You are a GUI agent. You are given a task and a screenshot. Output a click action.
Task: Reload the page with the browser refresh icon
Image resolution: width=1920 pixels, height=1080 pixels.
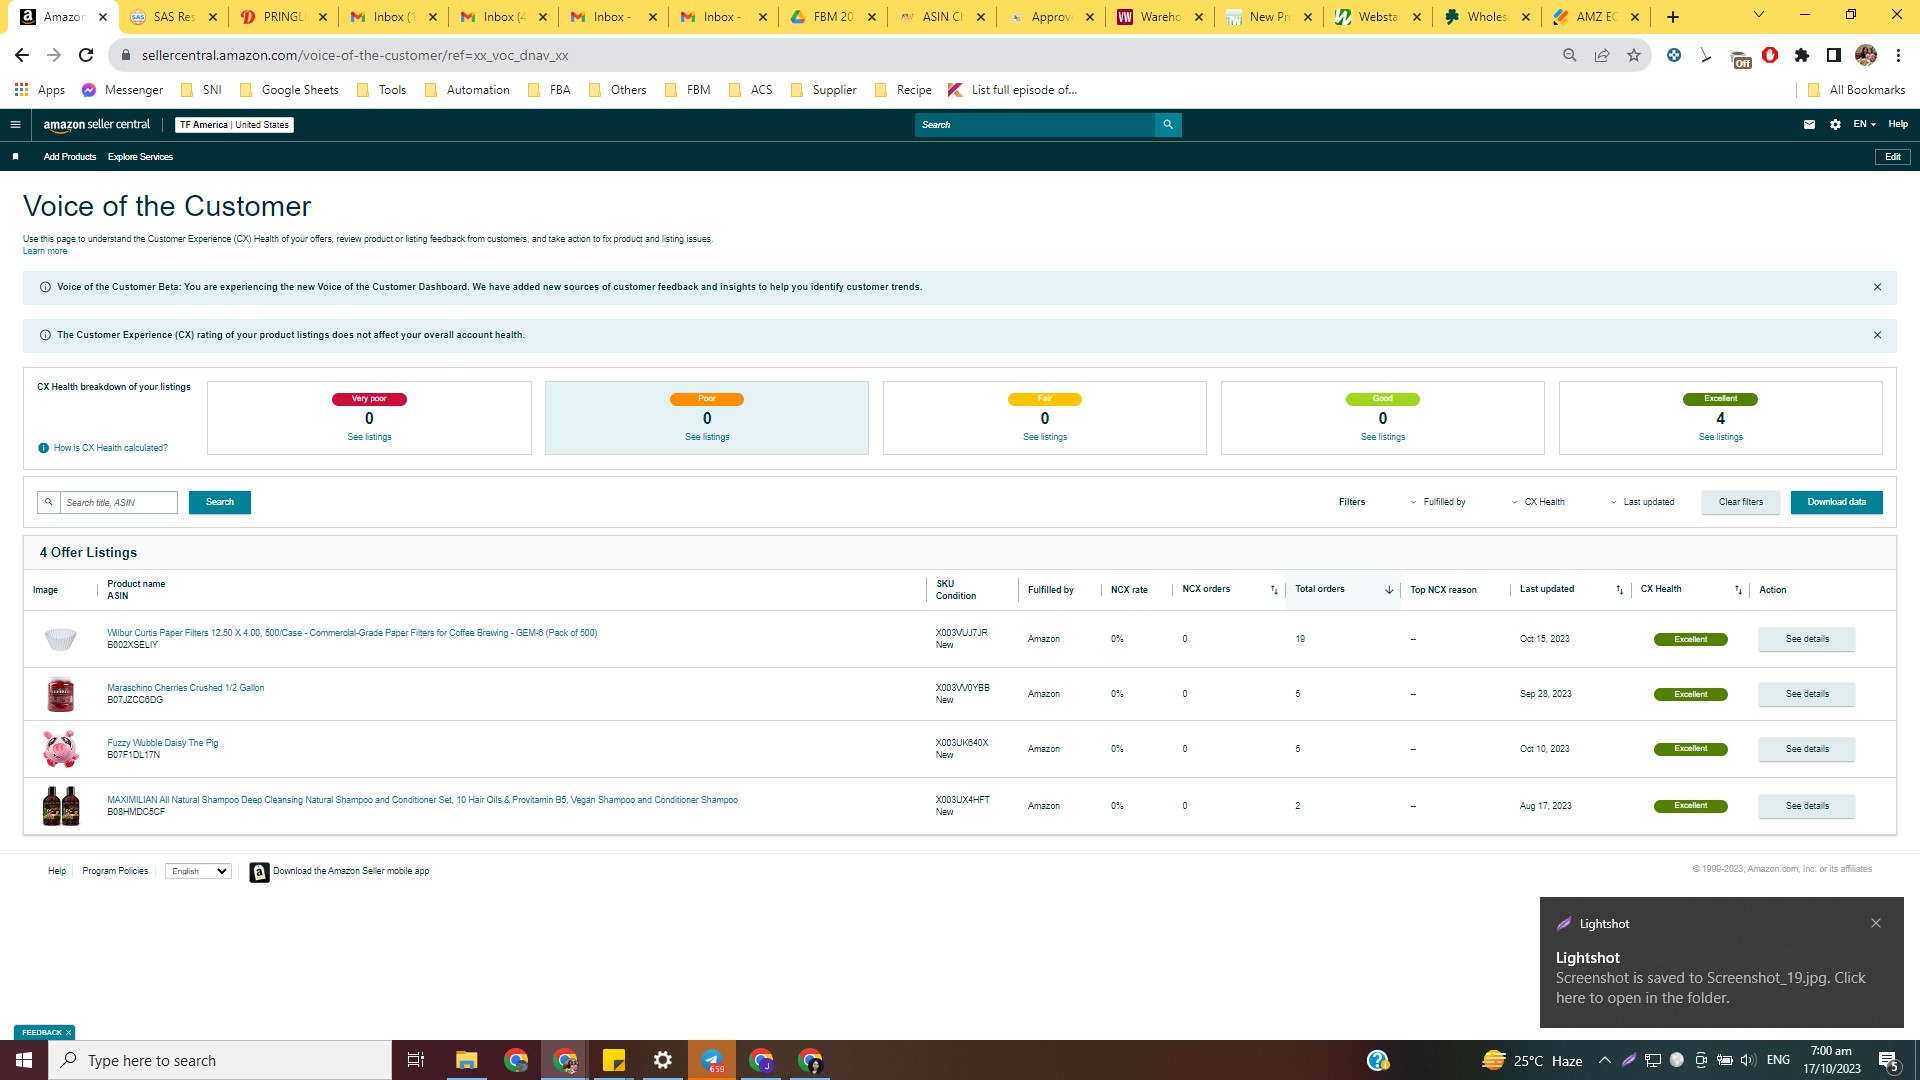tap(86, 56)
